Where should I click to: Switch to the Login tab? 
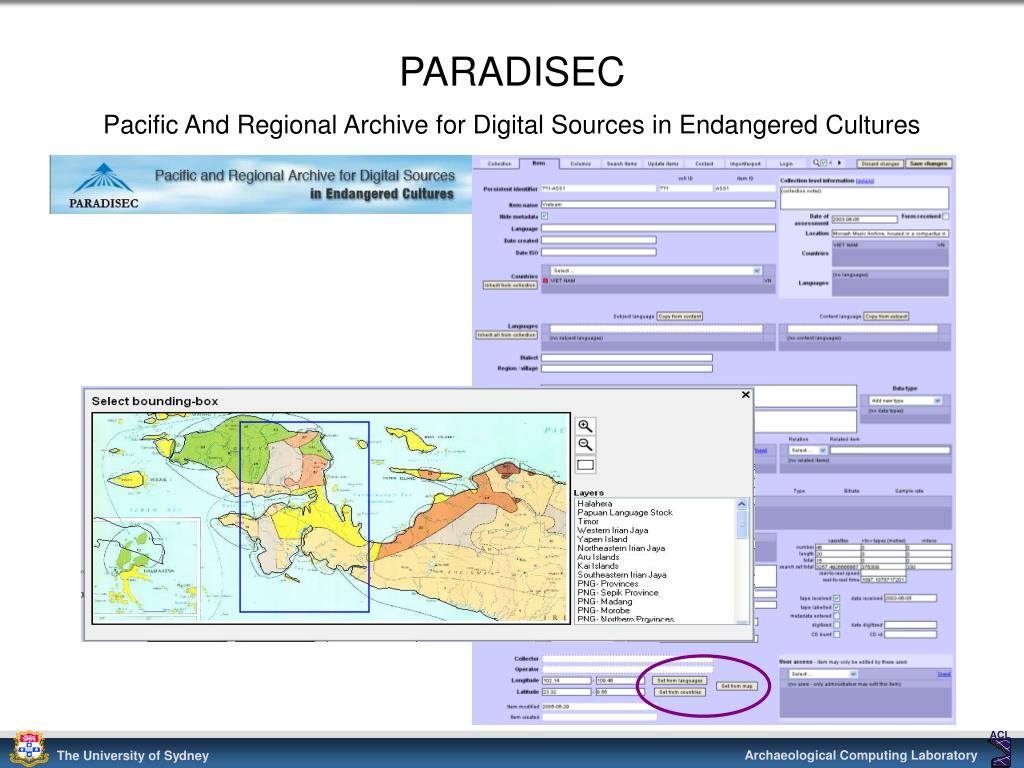786,164
